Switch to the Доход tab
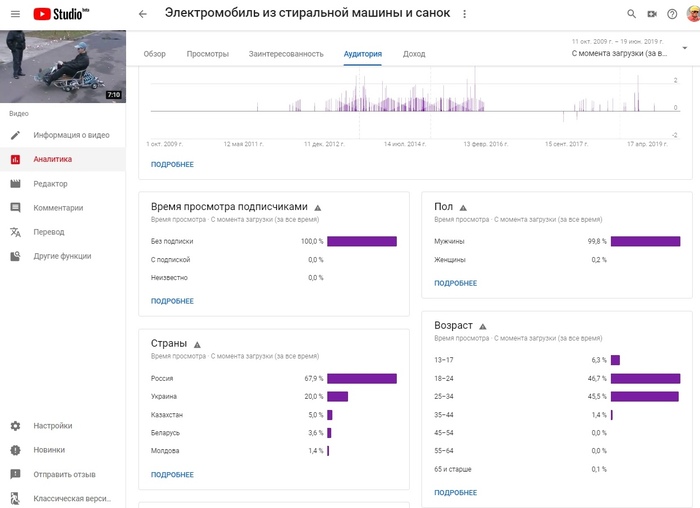 (414, 54)
